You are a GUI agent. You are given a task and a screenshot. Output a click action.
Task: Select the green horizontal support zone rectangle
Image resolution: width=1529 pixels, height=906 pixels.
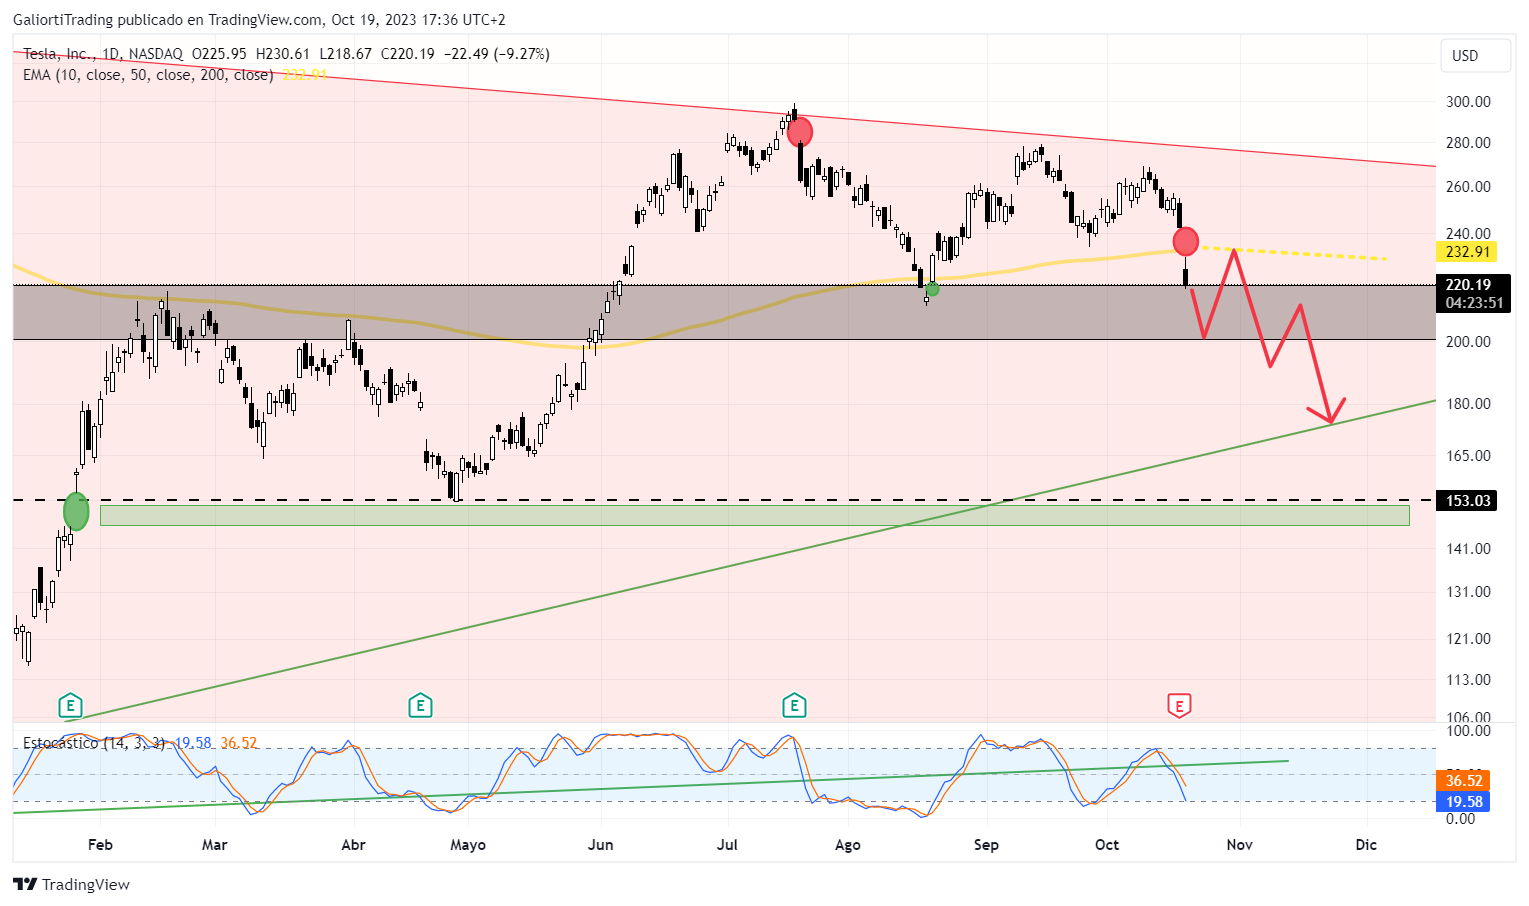coord(754,515)
